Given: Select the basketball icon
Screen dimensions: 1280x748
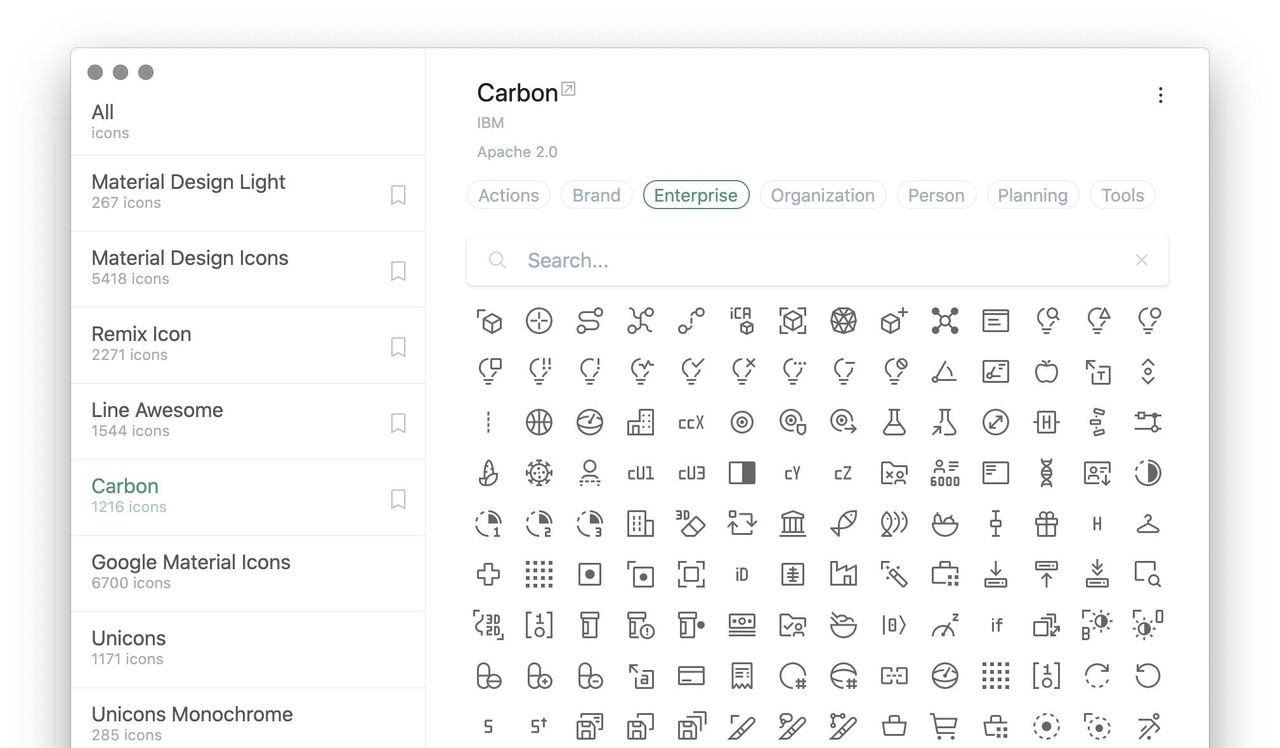Looking at the screenshot, I should coord(539,422).
